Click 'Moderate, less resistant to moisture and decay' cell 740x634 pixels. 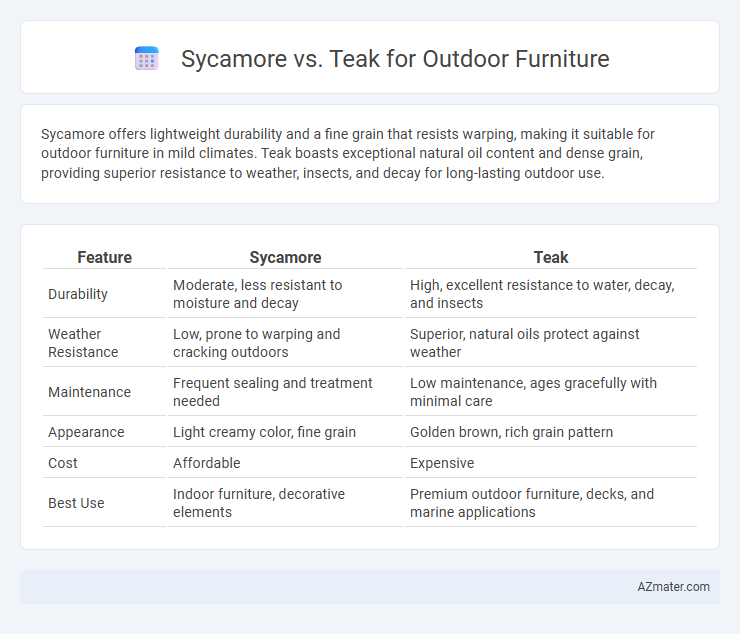click(285, 294)
